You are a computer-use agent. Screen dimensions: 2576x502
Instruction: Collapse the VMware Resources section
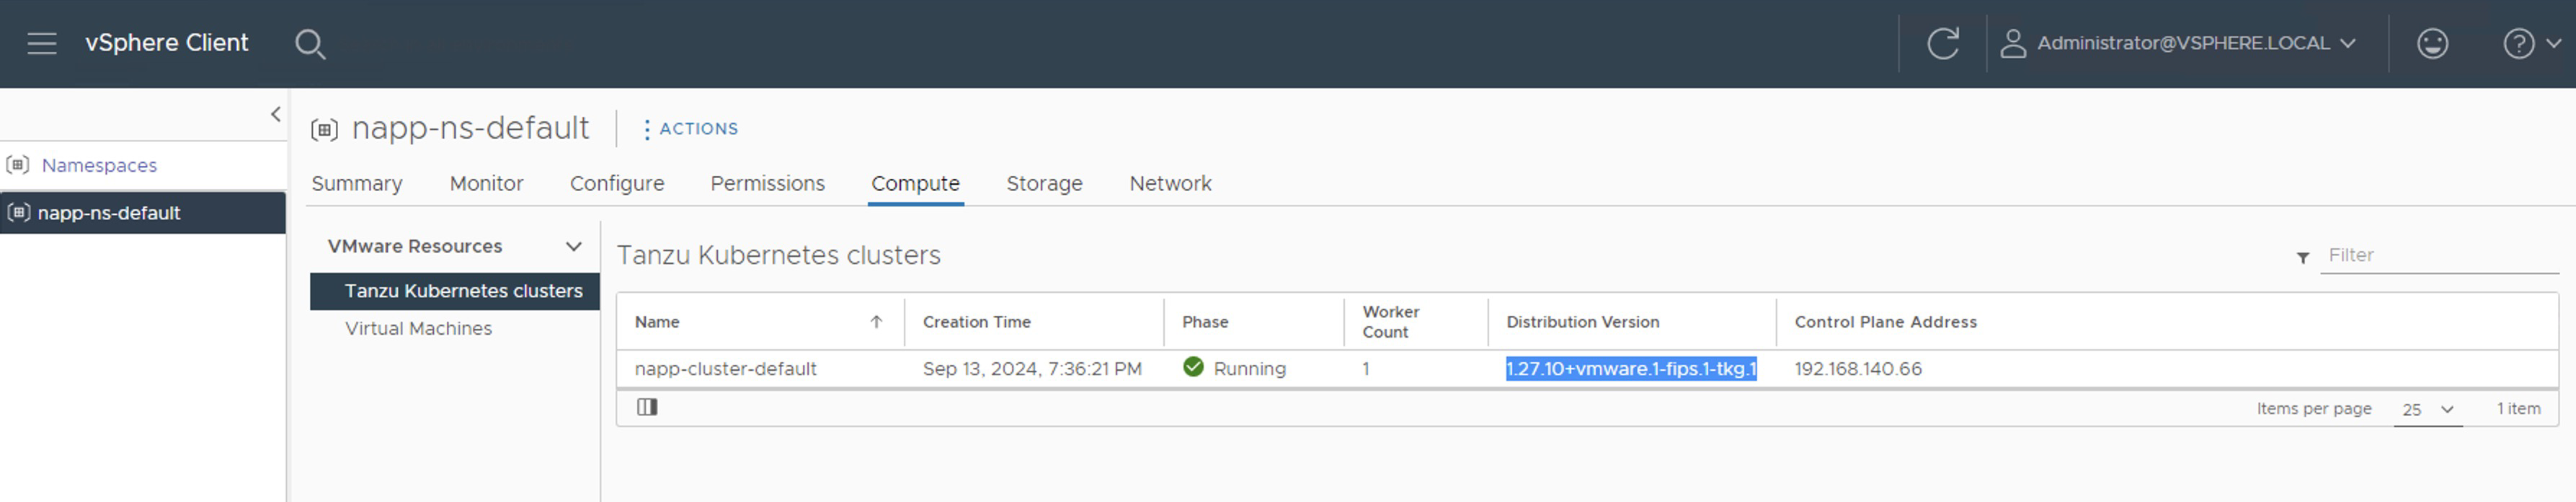coord(573,246)
